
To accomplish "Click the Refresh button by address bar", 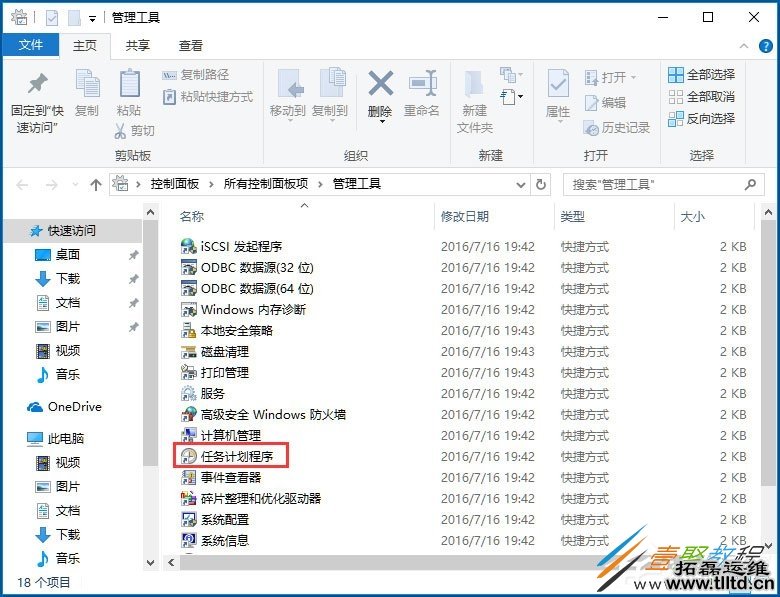I will (541, 185).
